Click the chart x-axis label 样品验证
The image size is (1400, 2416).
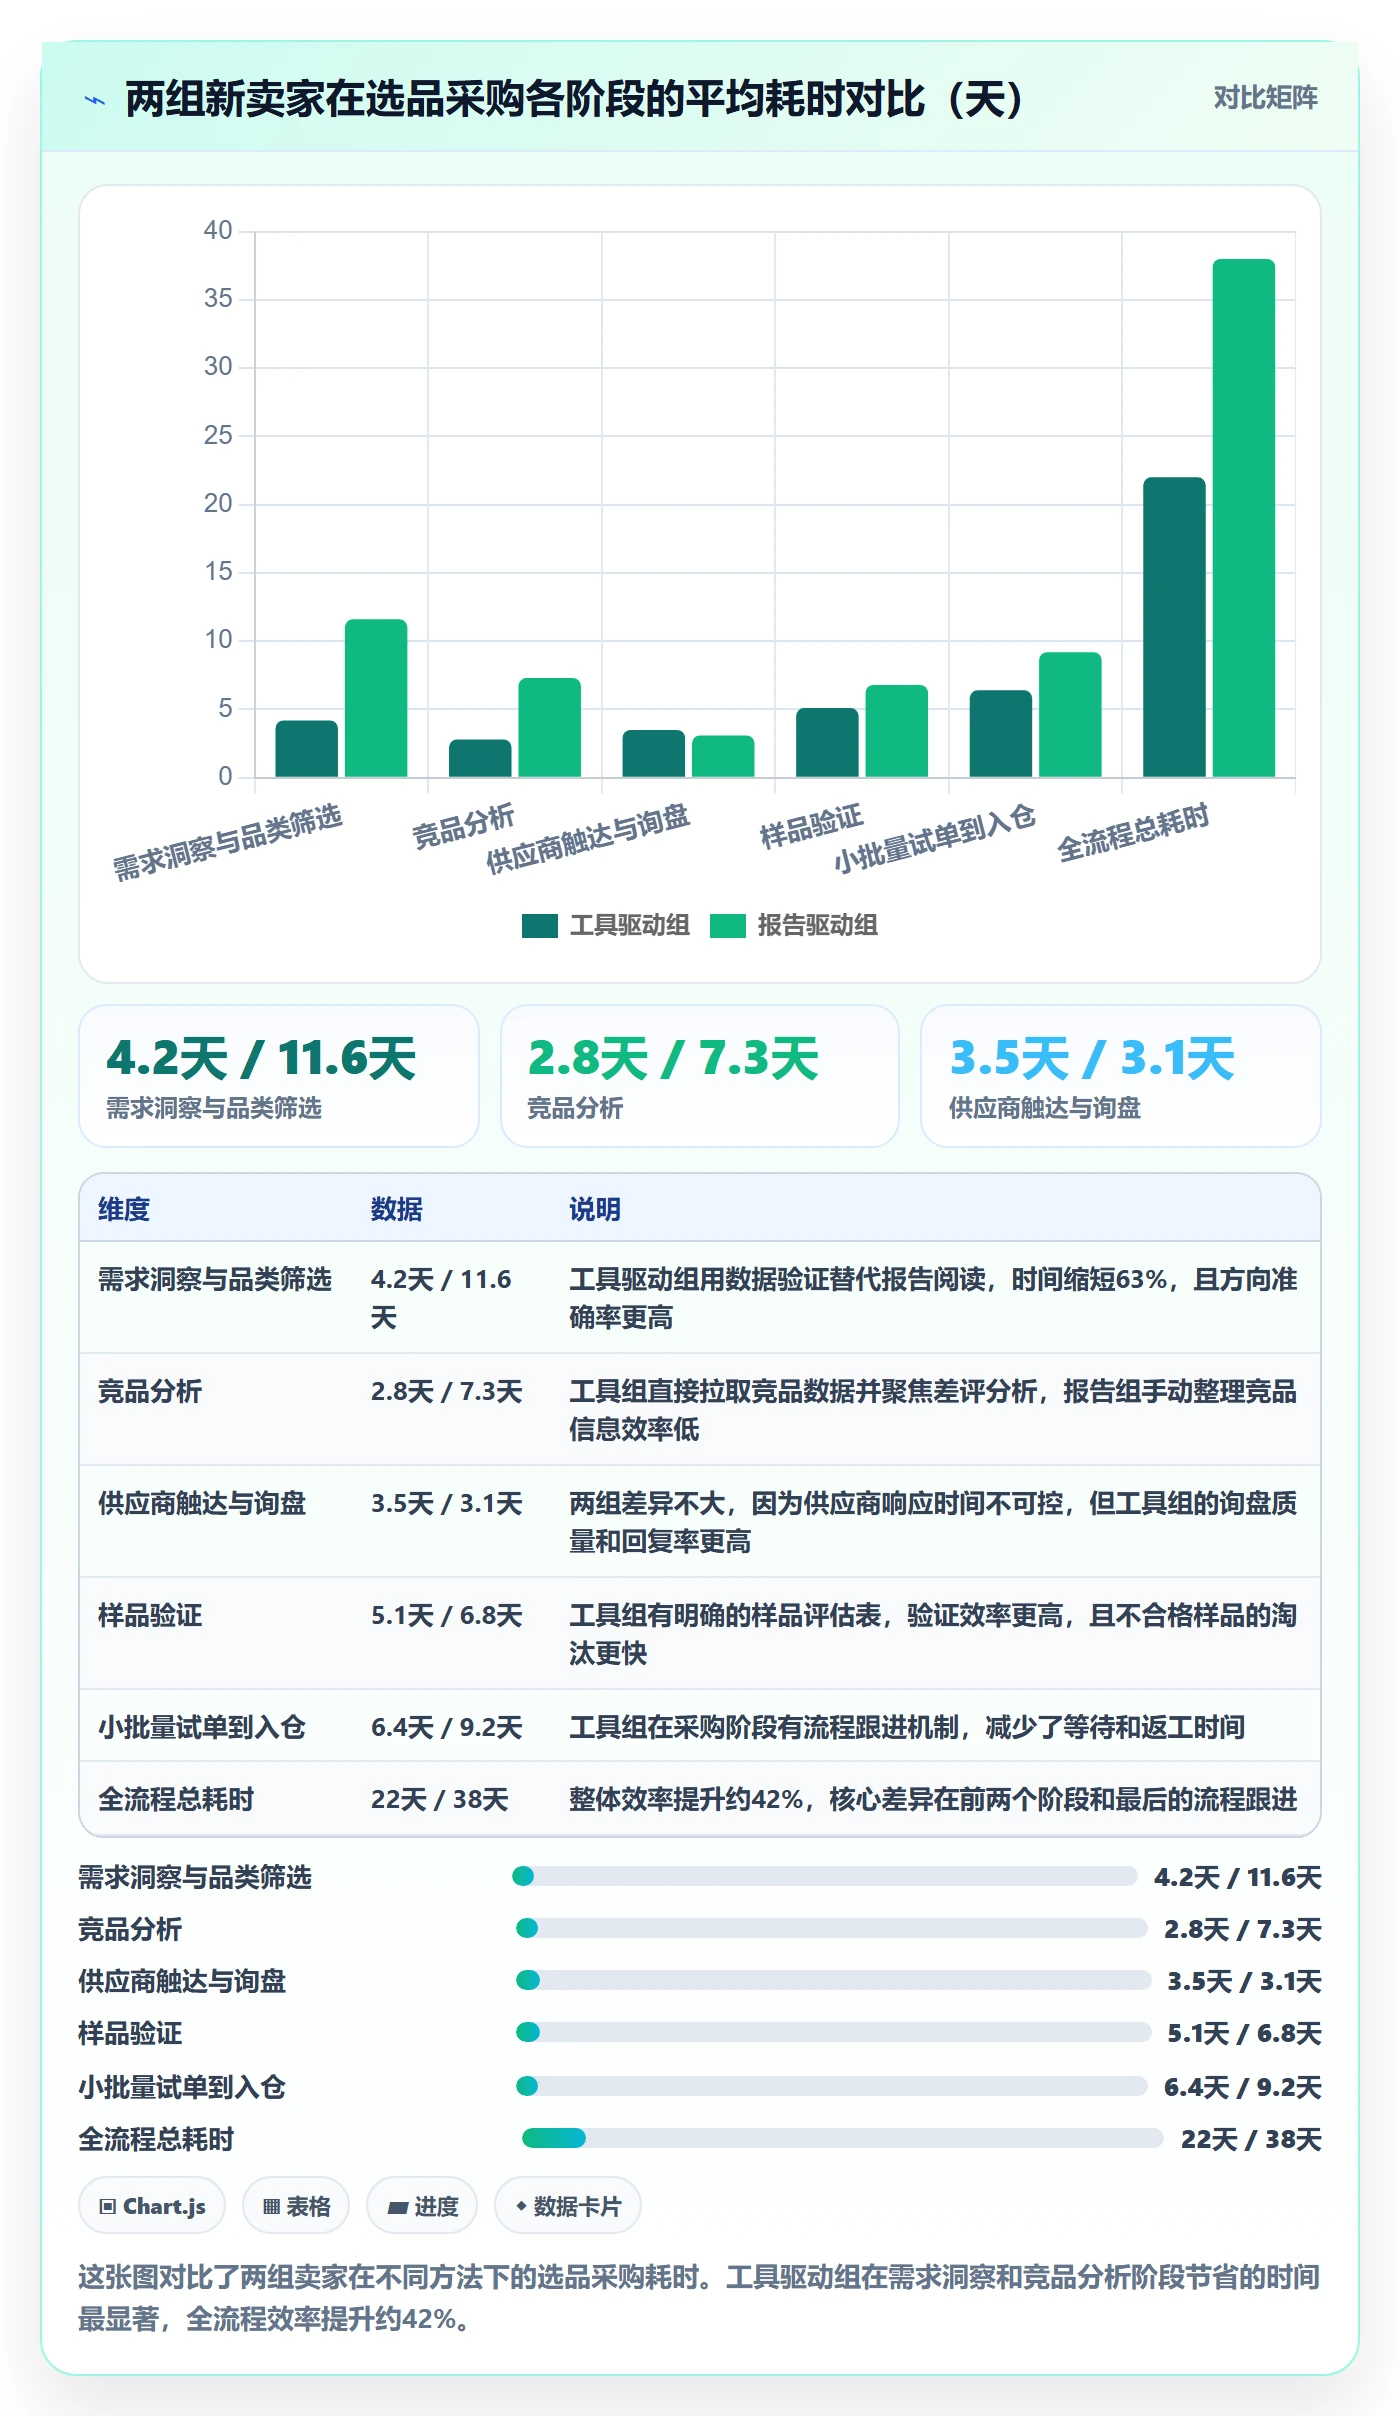[x=811, y=826]
